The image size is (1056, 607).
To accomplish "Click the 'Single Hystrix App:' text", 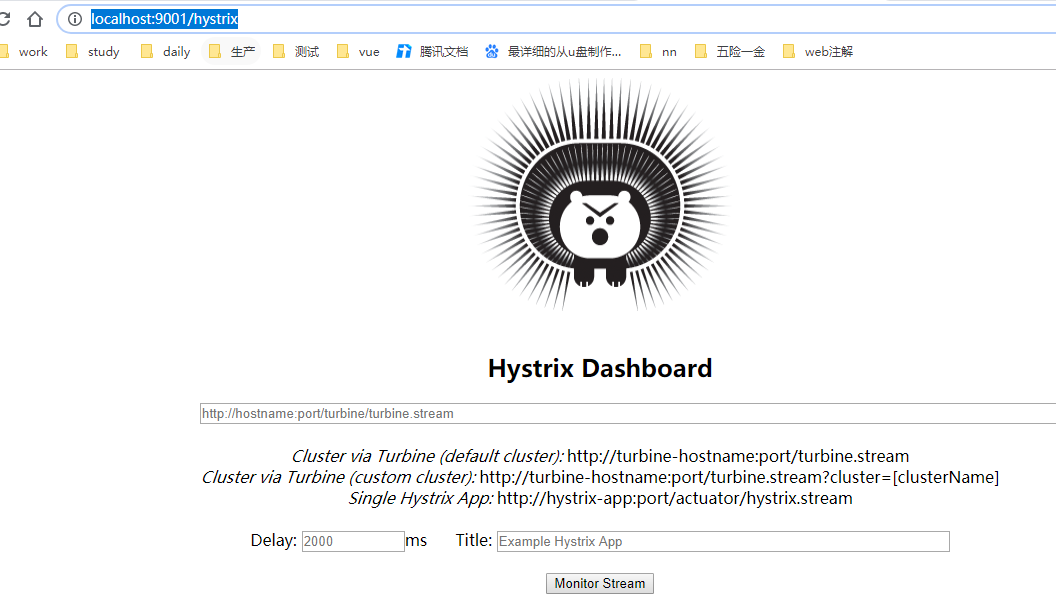I will click(421, 498).
